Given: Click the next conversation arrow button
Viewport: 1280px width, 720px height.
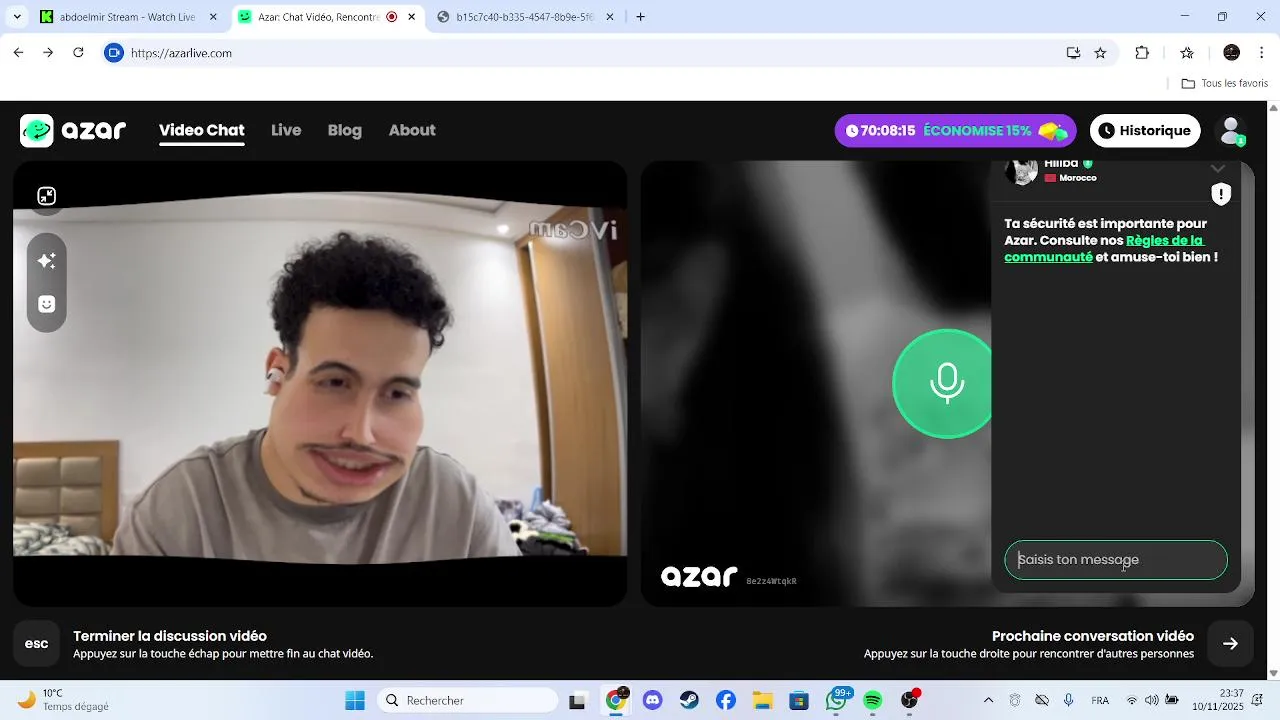Looking at the screenshot, I should point(1230,644).
